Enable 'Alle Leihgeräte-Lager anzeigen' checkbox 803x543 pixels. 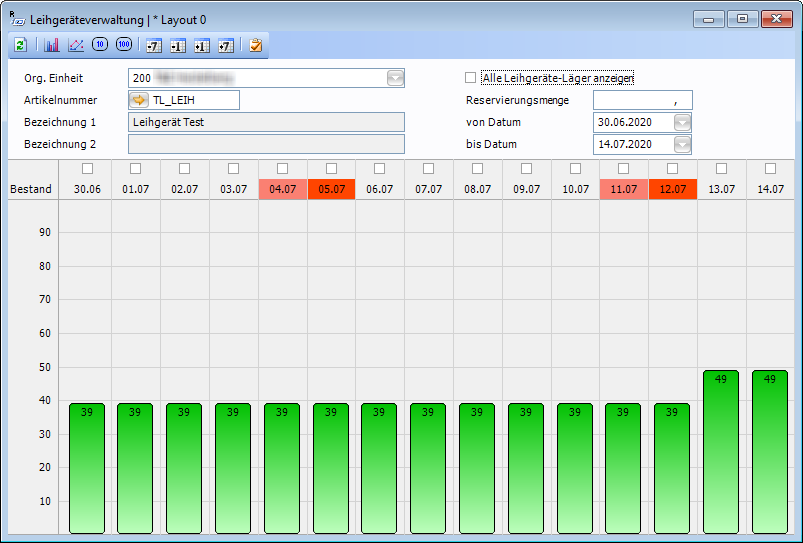[x=471, y=78]
